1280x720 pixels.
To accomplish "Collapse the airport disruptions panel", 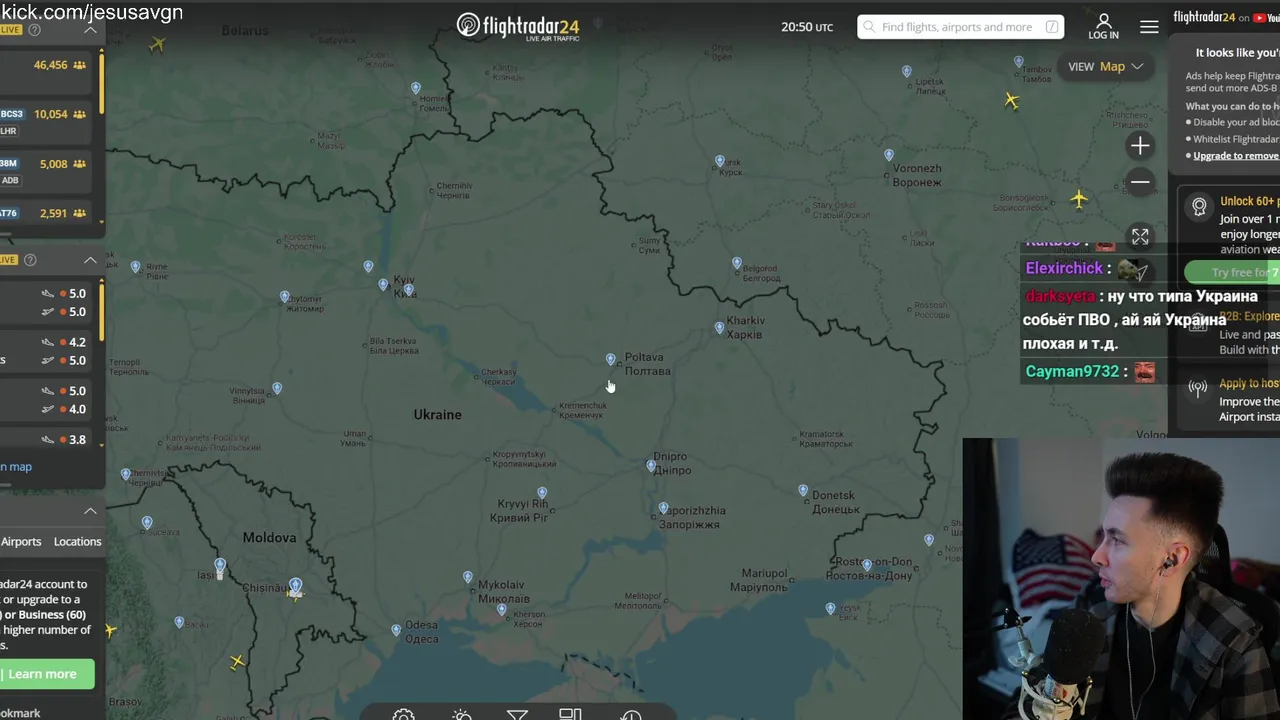I will tap(90, 260).
